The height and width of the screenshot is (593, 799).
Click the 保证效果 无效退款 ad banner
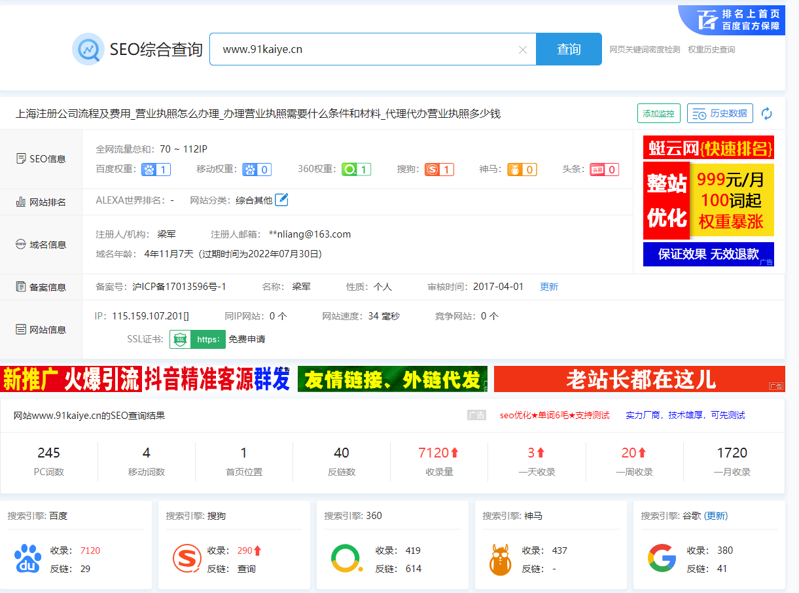[708, 254]
